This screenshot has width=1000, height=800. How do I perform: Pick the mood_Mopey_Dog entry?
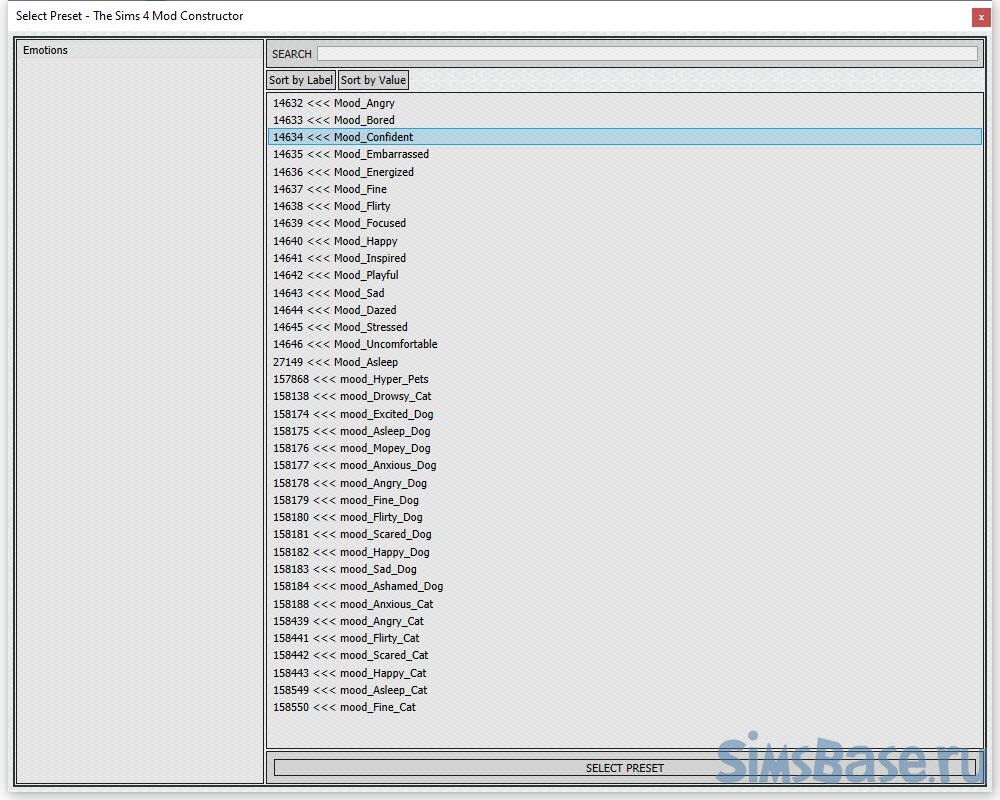click(352, 448)
